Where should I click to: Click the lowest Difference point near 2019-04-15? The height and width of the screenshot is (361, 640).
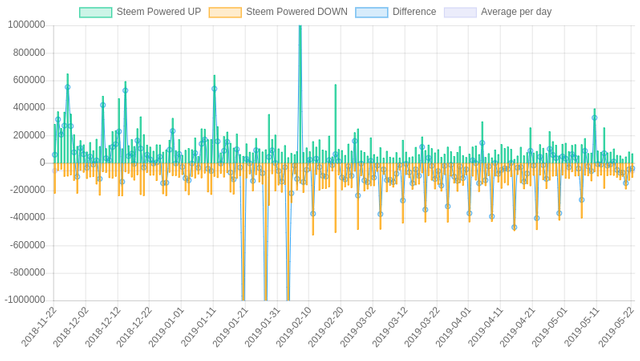514,227
